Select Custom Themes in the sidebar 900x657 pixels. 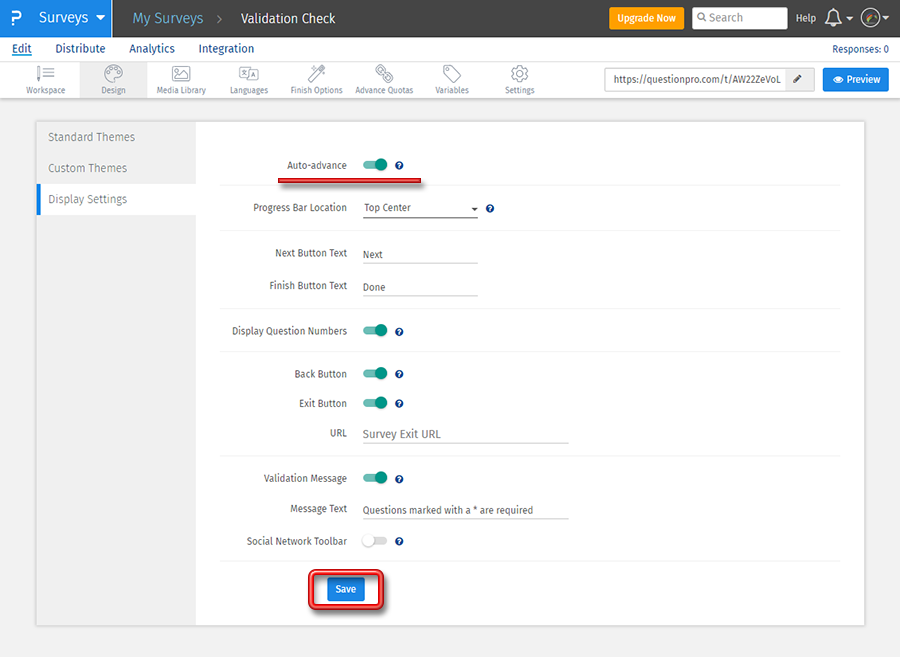88,168
